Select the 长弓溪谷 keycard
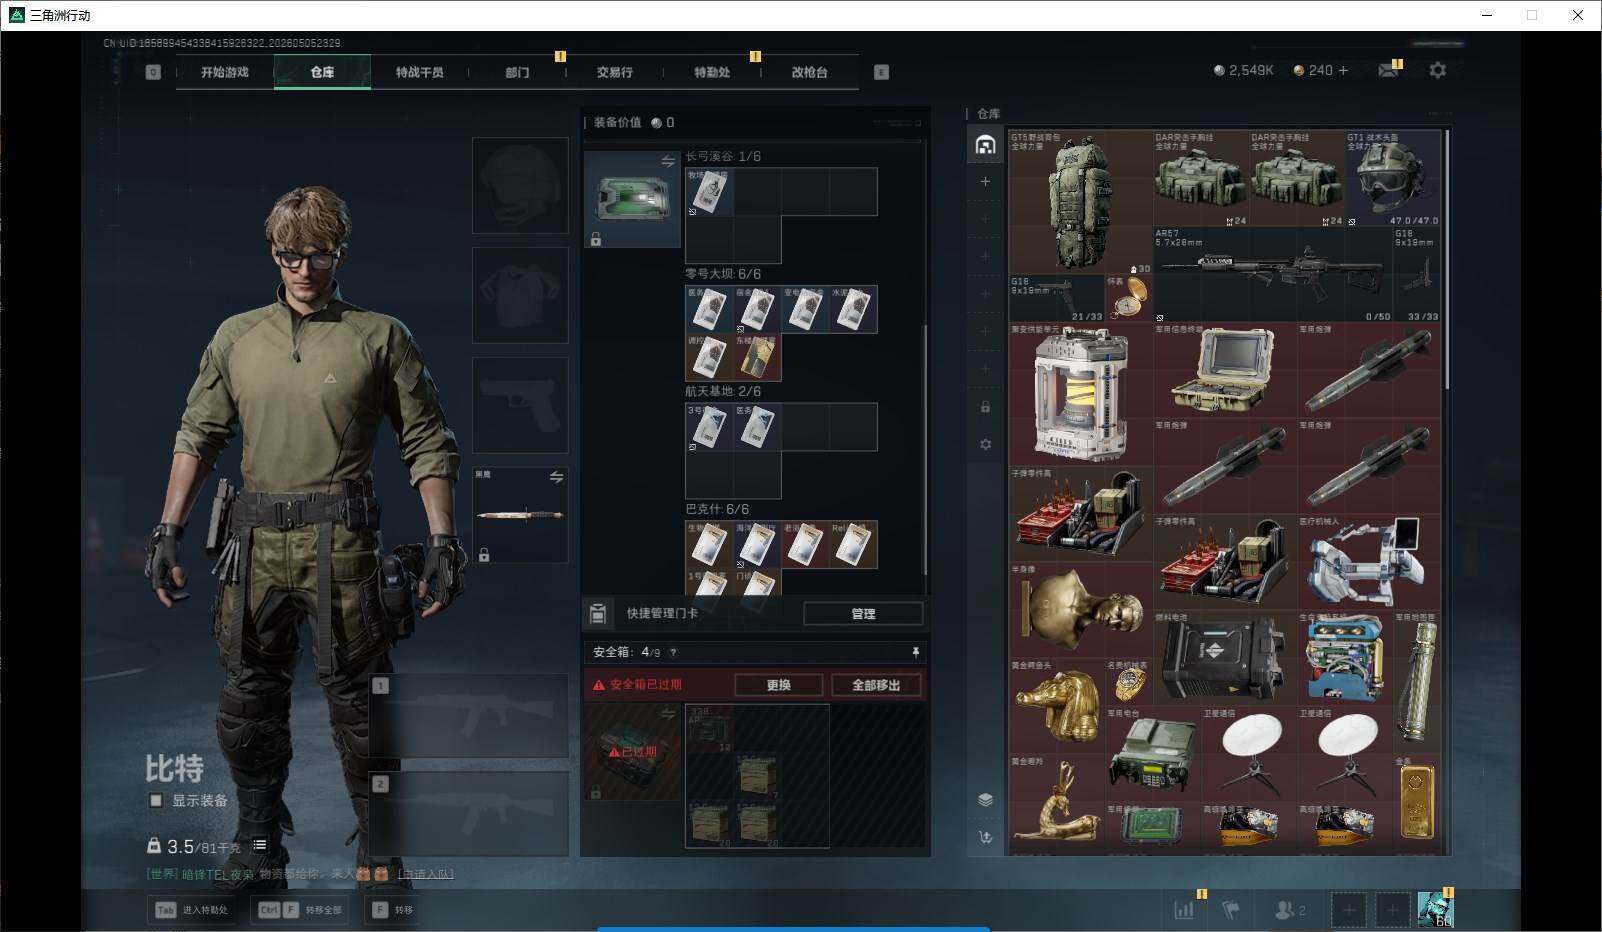 point(709,192)
